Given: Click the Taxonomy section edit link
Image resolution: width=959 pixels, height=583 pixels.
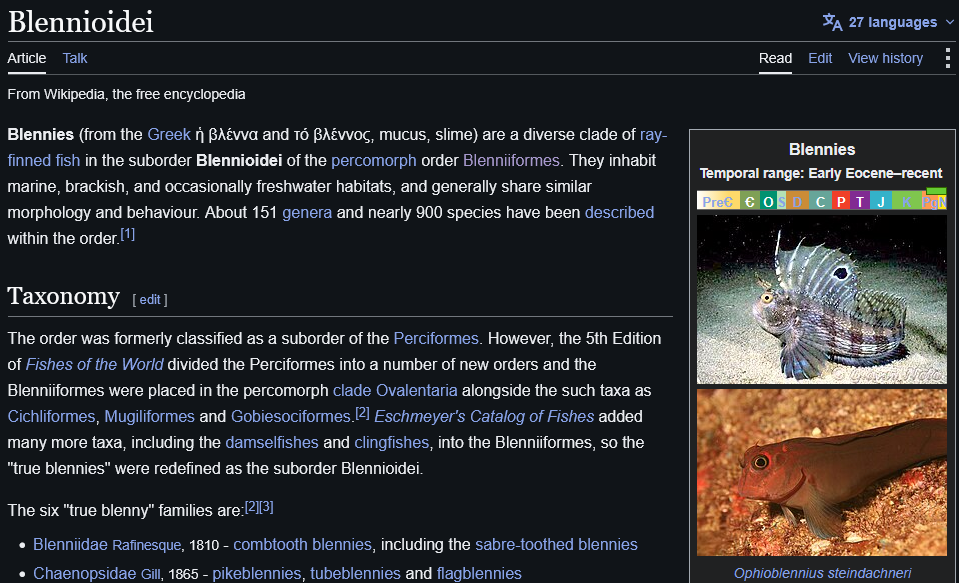Looking at the screenshot, I should (150, 300).
